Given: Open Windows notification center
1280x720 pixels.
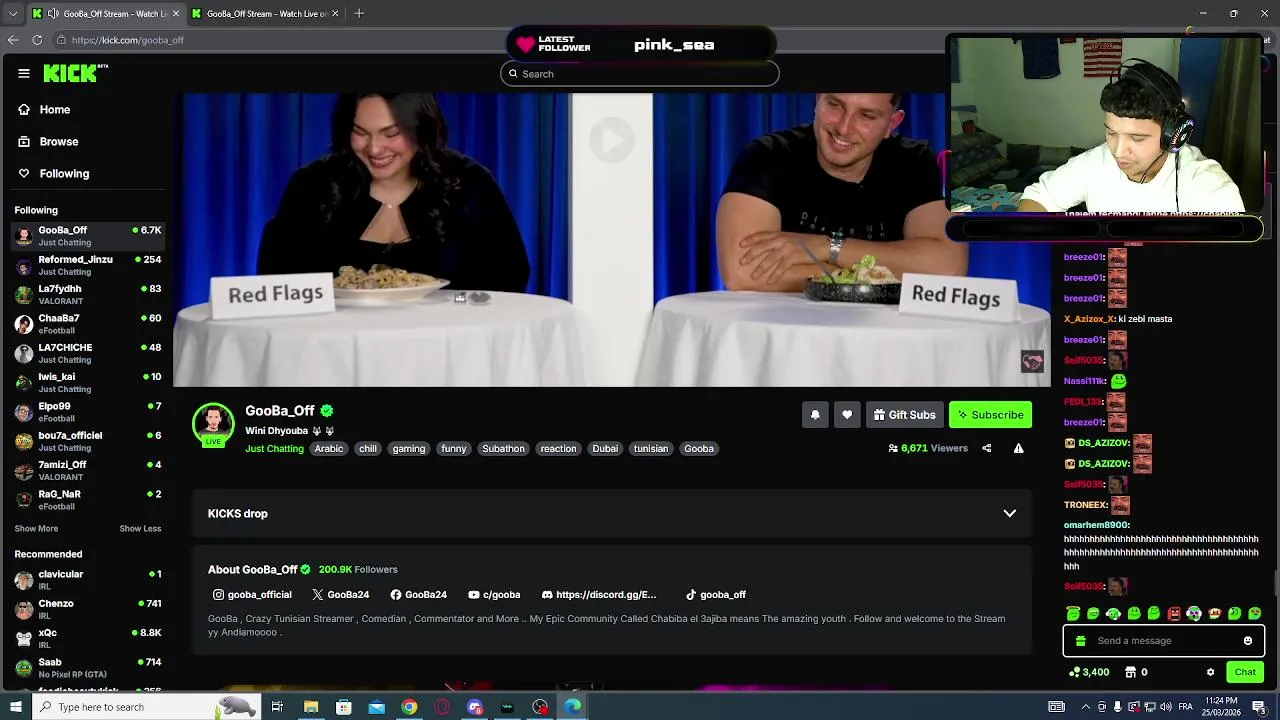Looking at the screenshot, I should point(1259,707).
